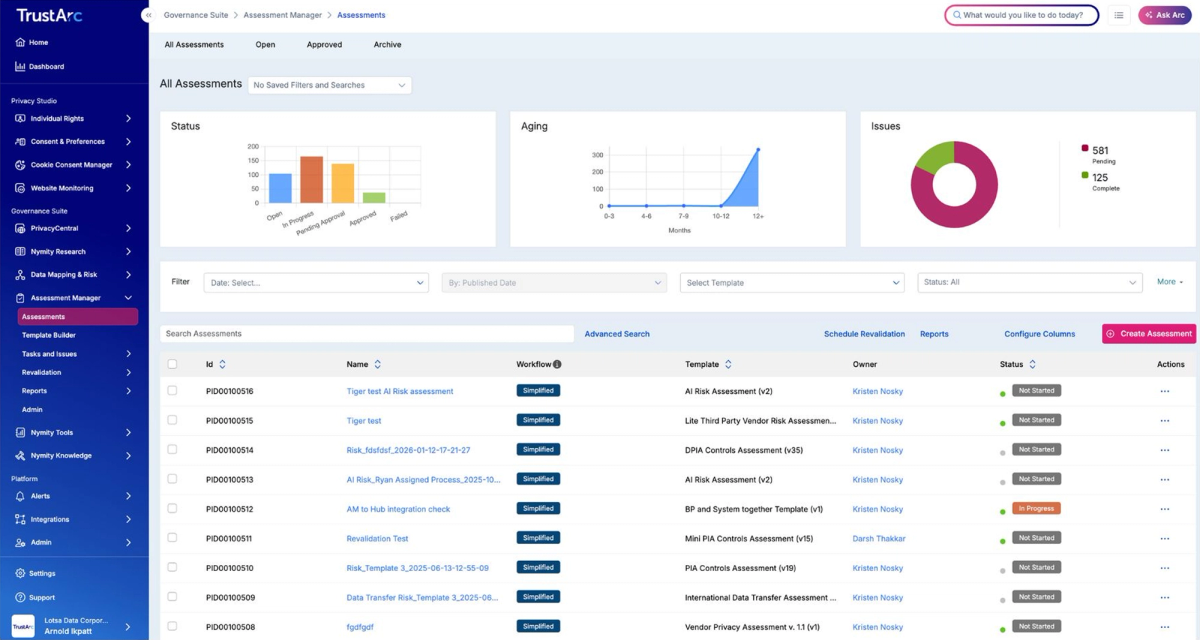Open the No Saved Filters and Searches dropdown
The height and width of the screenshot is (640, 1200).
330,85
